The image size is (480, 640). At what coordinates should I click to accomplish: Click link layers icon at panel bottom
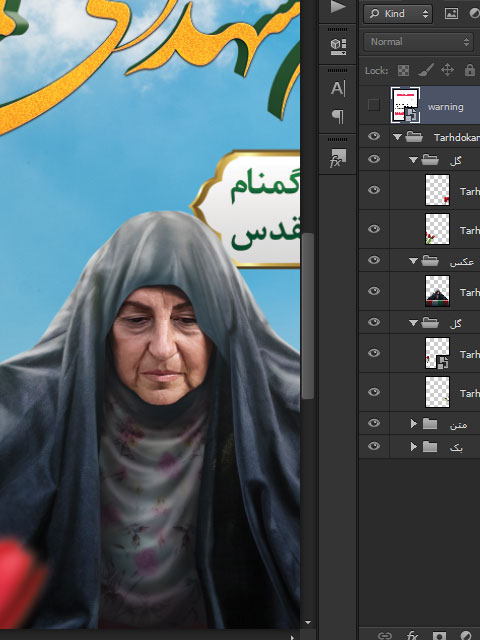(384, 635)
